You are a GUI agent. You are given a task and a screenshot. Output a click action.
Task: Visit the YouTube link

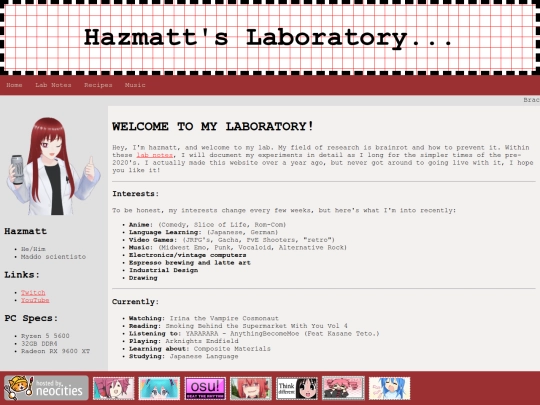click(35, 300)
